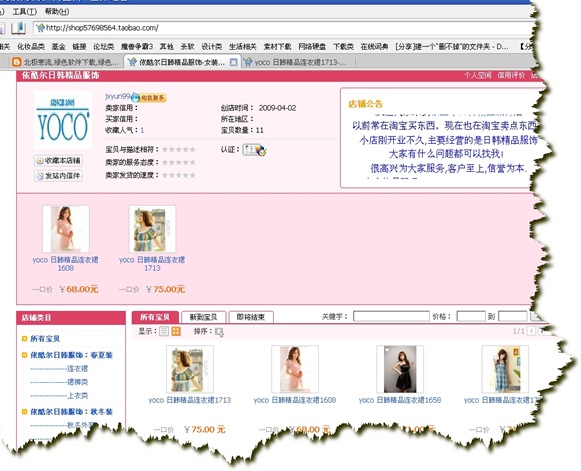Click the 排序 sort icon

(x=219, y=332)
